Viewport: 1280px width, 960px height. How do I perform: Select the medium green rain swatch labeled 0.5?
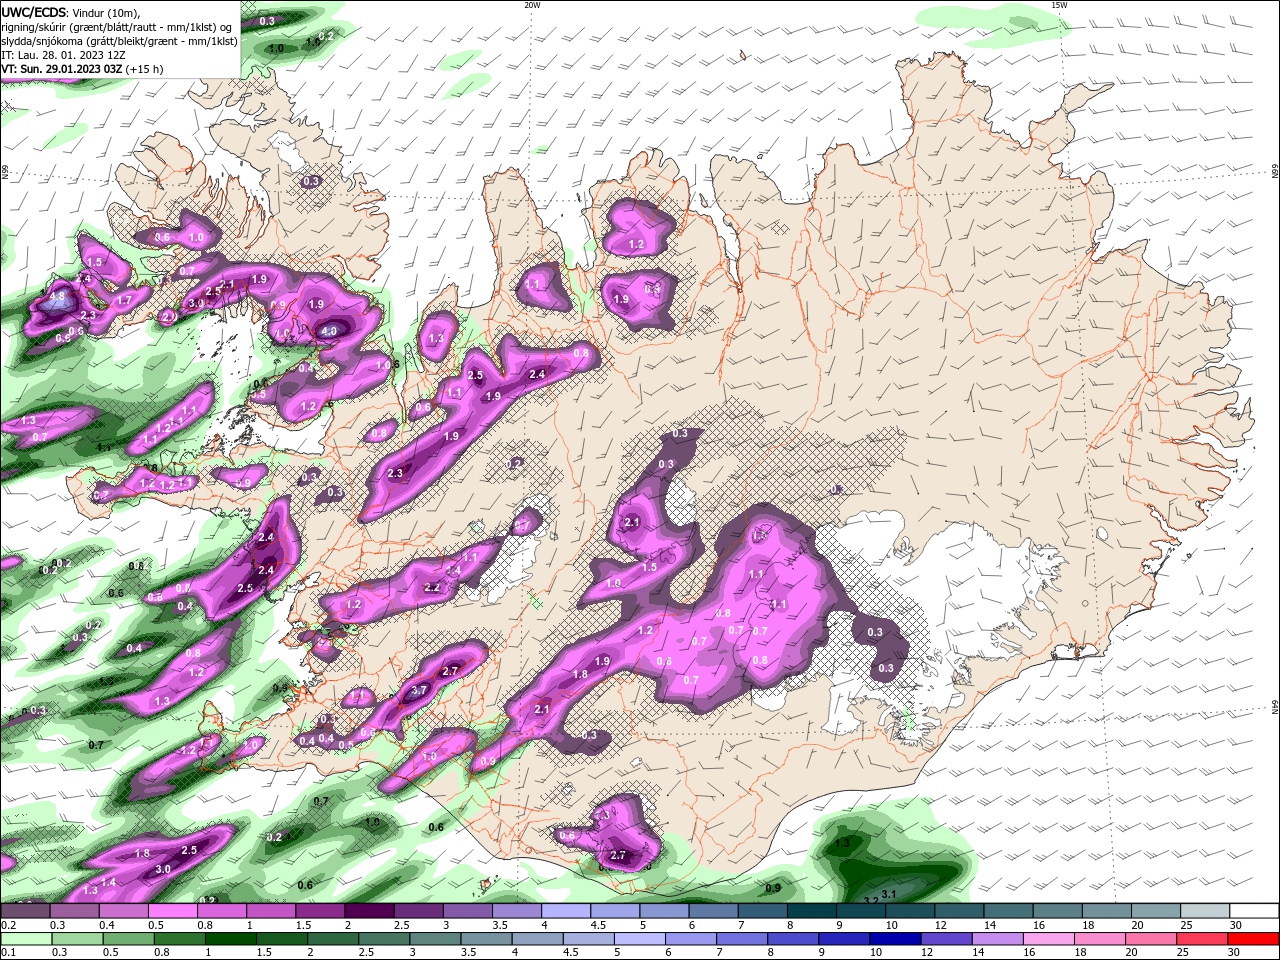click(x=129, y=939)
